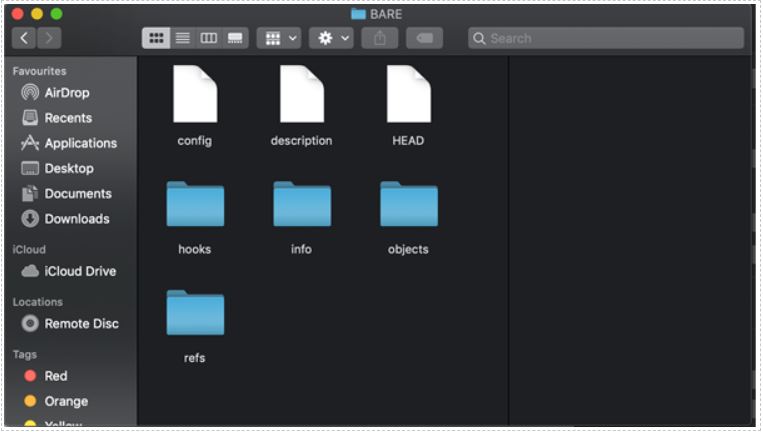Click the Edit Tags toolbar button
763x432 pixels.
pos(424,38)
